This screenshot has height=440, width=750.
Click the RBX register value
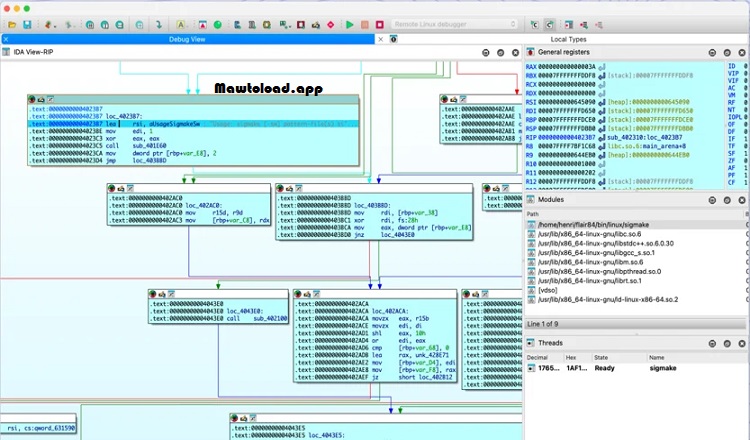tap(567, 76)
